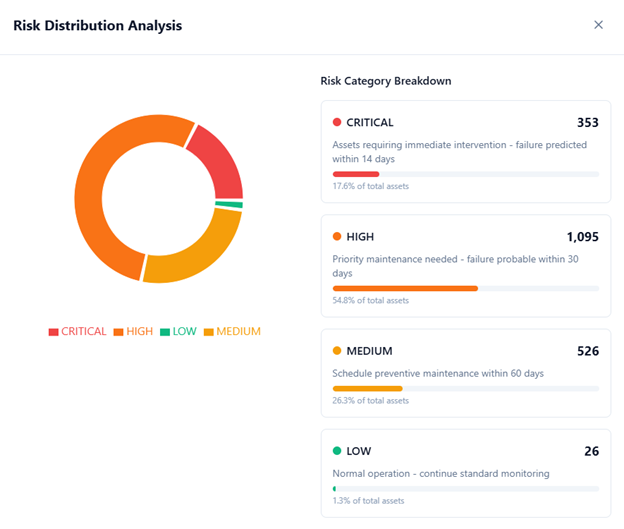Click the orange dot beside HIGH card title
Image resolution: width=624 pixels, height=529 pixels.
(x=337, y=237)
